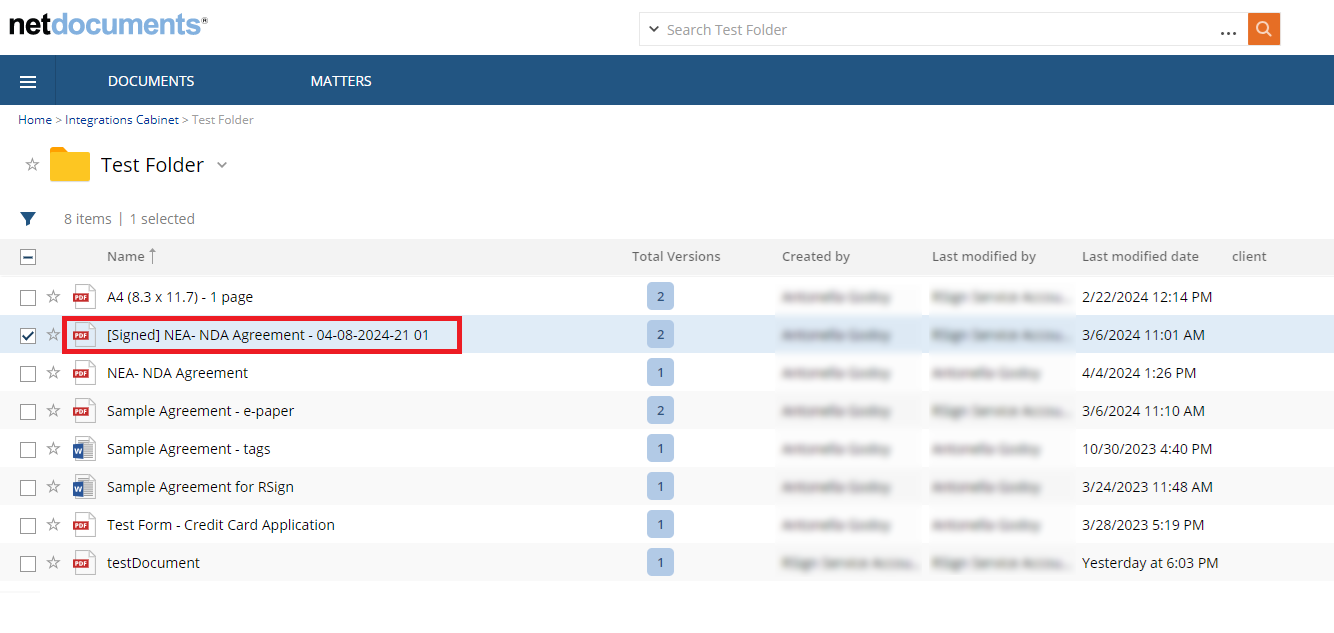Screen dimensions: 1334x633
Task: Sort by Last modified date column header
Action: pos(1140,257)
